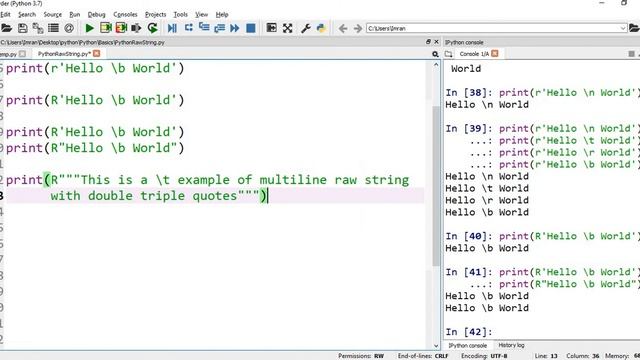This screenshot has width=640, height=360.
Task: Continue debug execution
Action: pyautogui.click(x=235, y=28)
